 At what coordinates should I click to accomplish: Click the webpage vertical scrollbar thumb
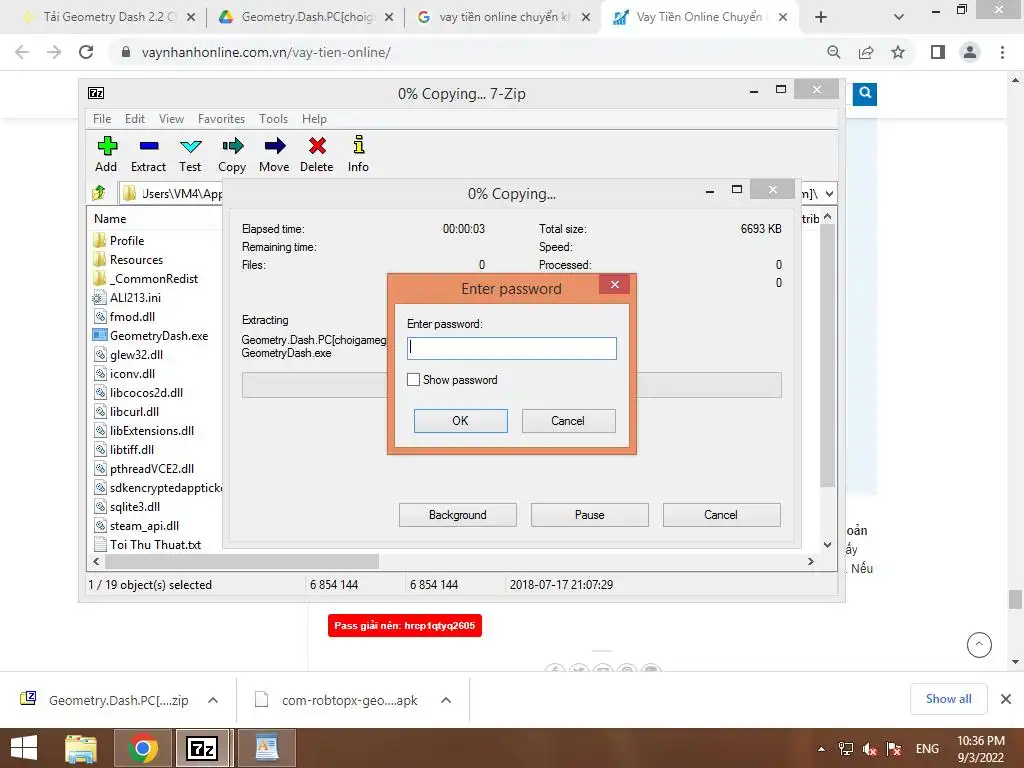[1015, 599]
